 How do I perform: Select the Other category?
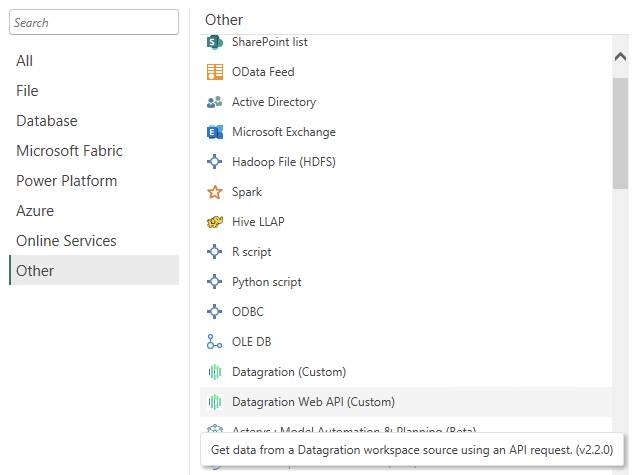(x=94, y=270)
